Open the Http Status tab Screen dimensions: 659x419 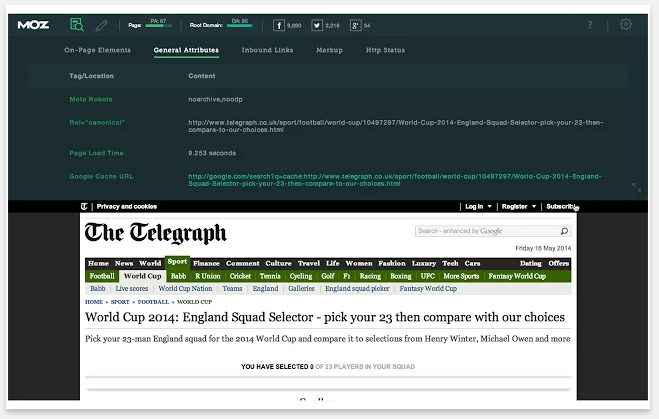[x=385, y=50]
